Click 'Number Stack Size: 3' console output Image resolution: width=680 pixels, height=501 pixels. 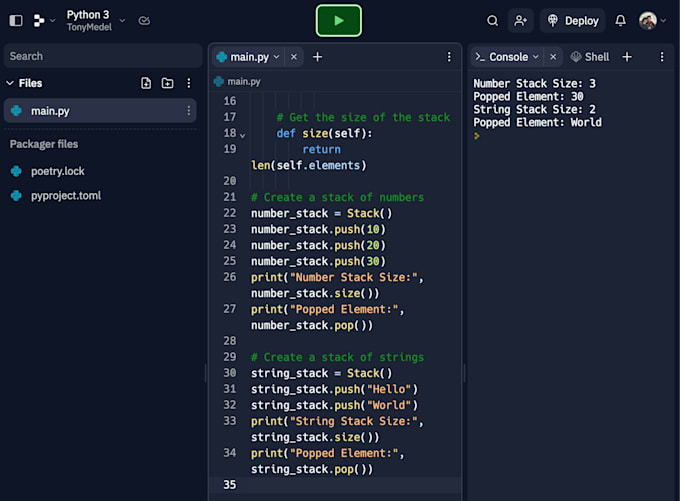(x=534, y=83)
